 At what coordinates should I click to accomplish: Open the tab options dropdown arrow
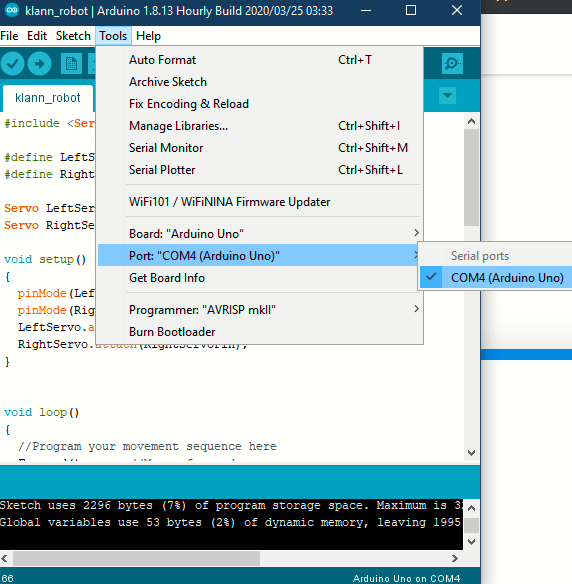[447, 96]
